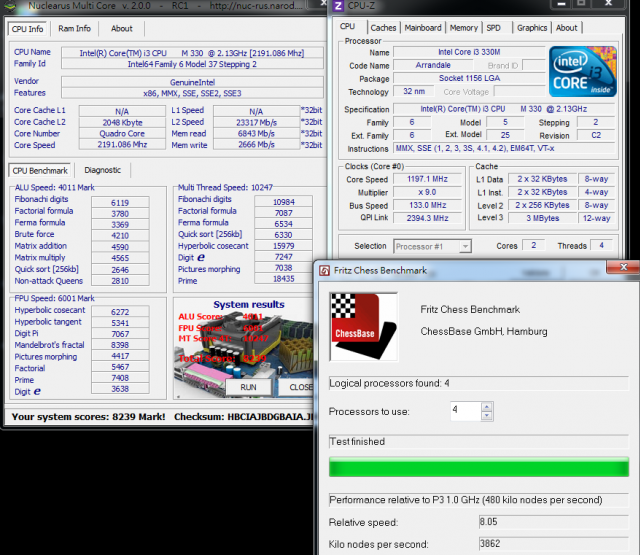This screenshot has width=640, height=555.
Task: Click the Test finished status field
Action: [x=479, y=442]
